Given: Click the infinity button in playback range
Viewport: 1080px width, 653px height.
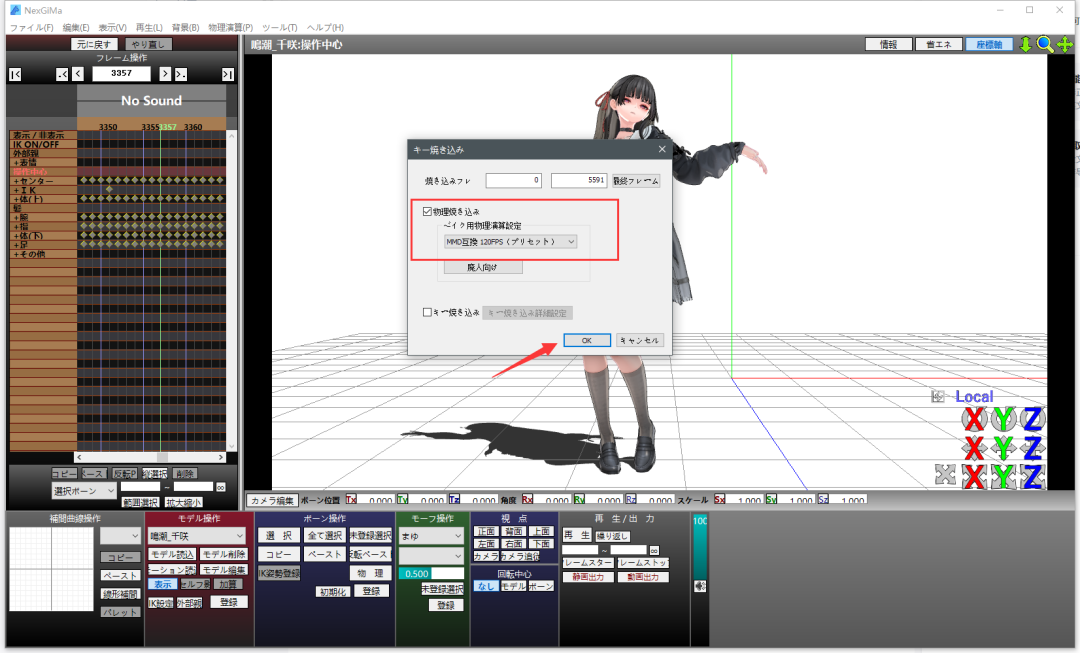Looking at the screenshot, I should coord(654,550).
